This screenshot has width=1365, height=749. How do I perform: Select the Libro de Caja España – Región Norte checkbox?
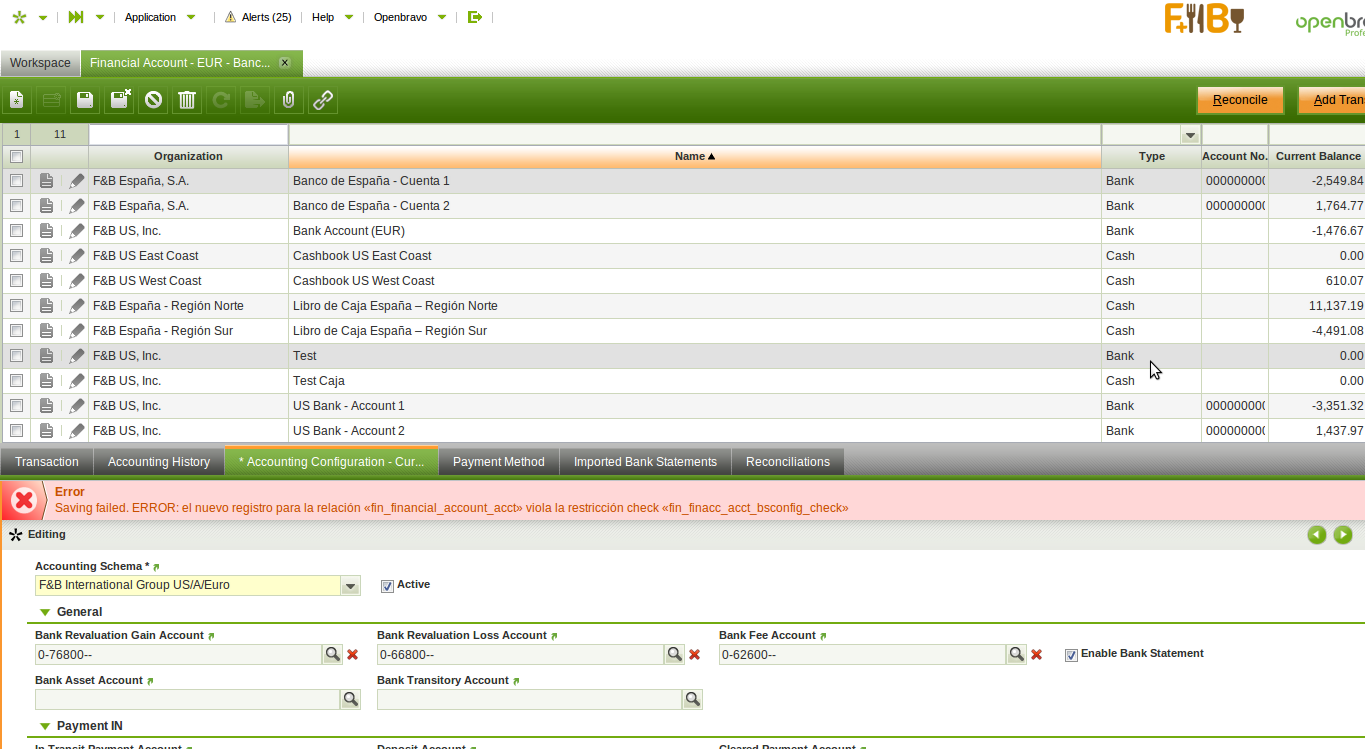click(16, 306)
